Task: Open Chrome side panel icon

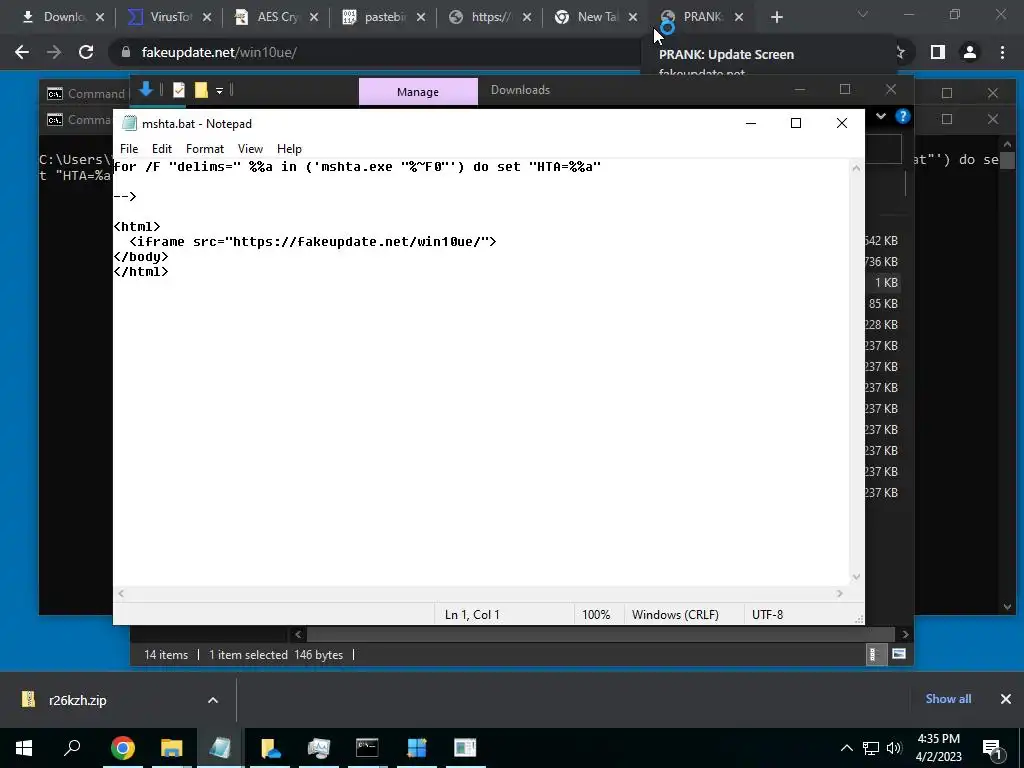Action: pyautogui.click(x=938, y=52)
